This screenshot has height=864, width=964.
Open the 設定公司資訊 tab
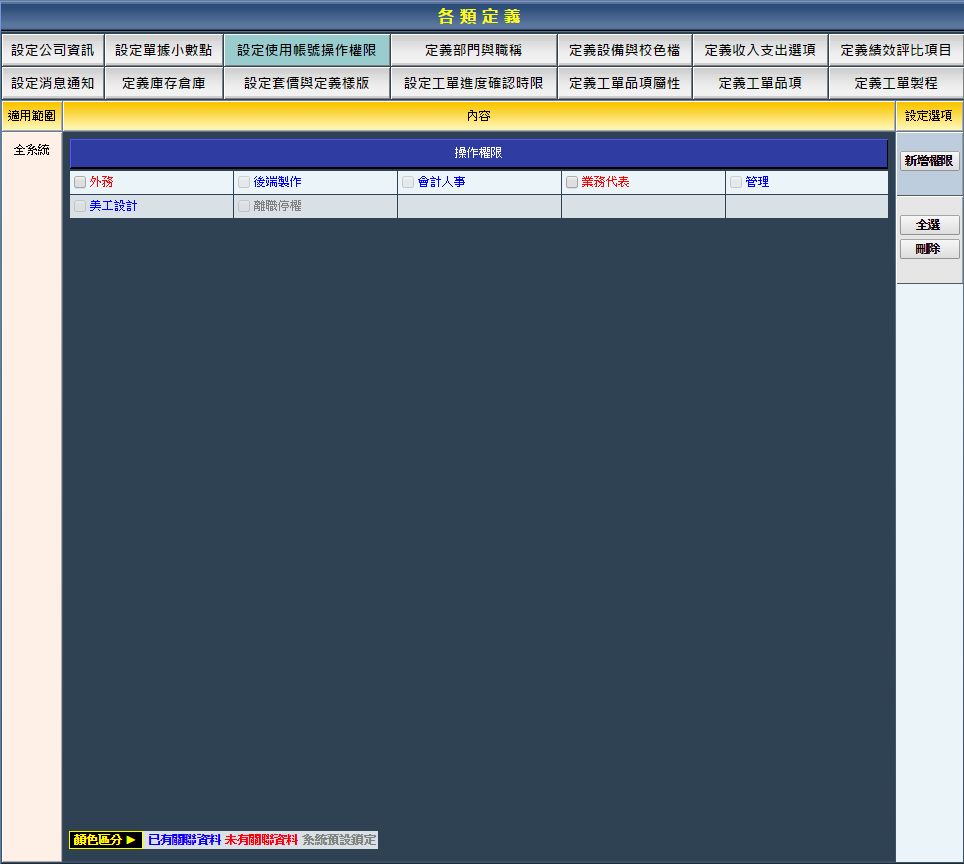pyautogui.click(x=52, y=50)
